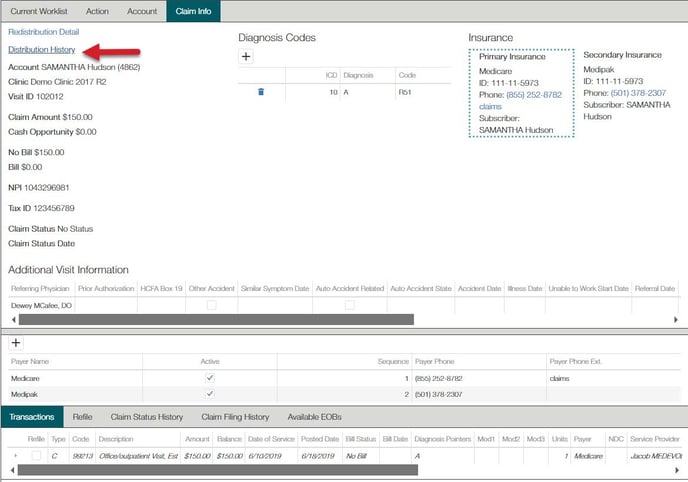688x482 pixels.
Task: Uncheck the Active checkbox for Medipak
Action: click(x=209, y=394)
